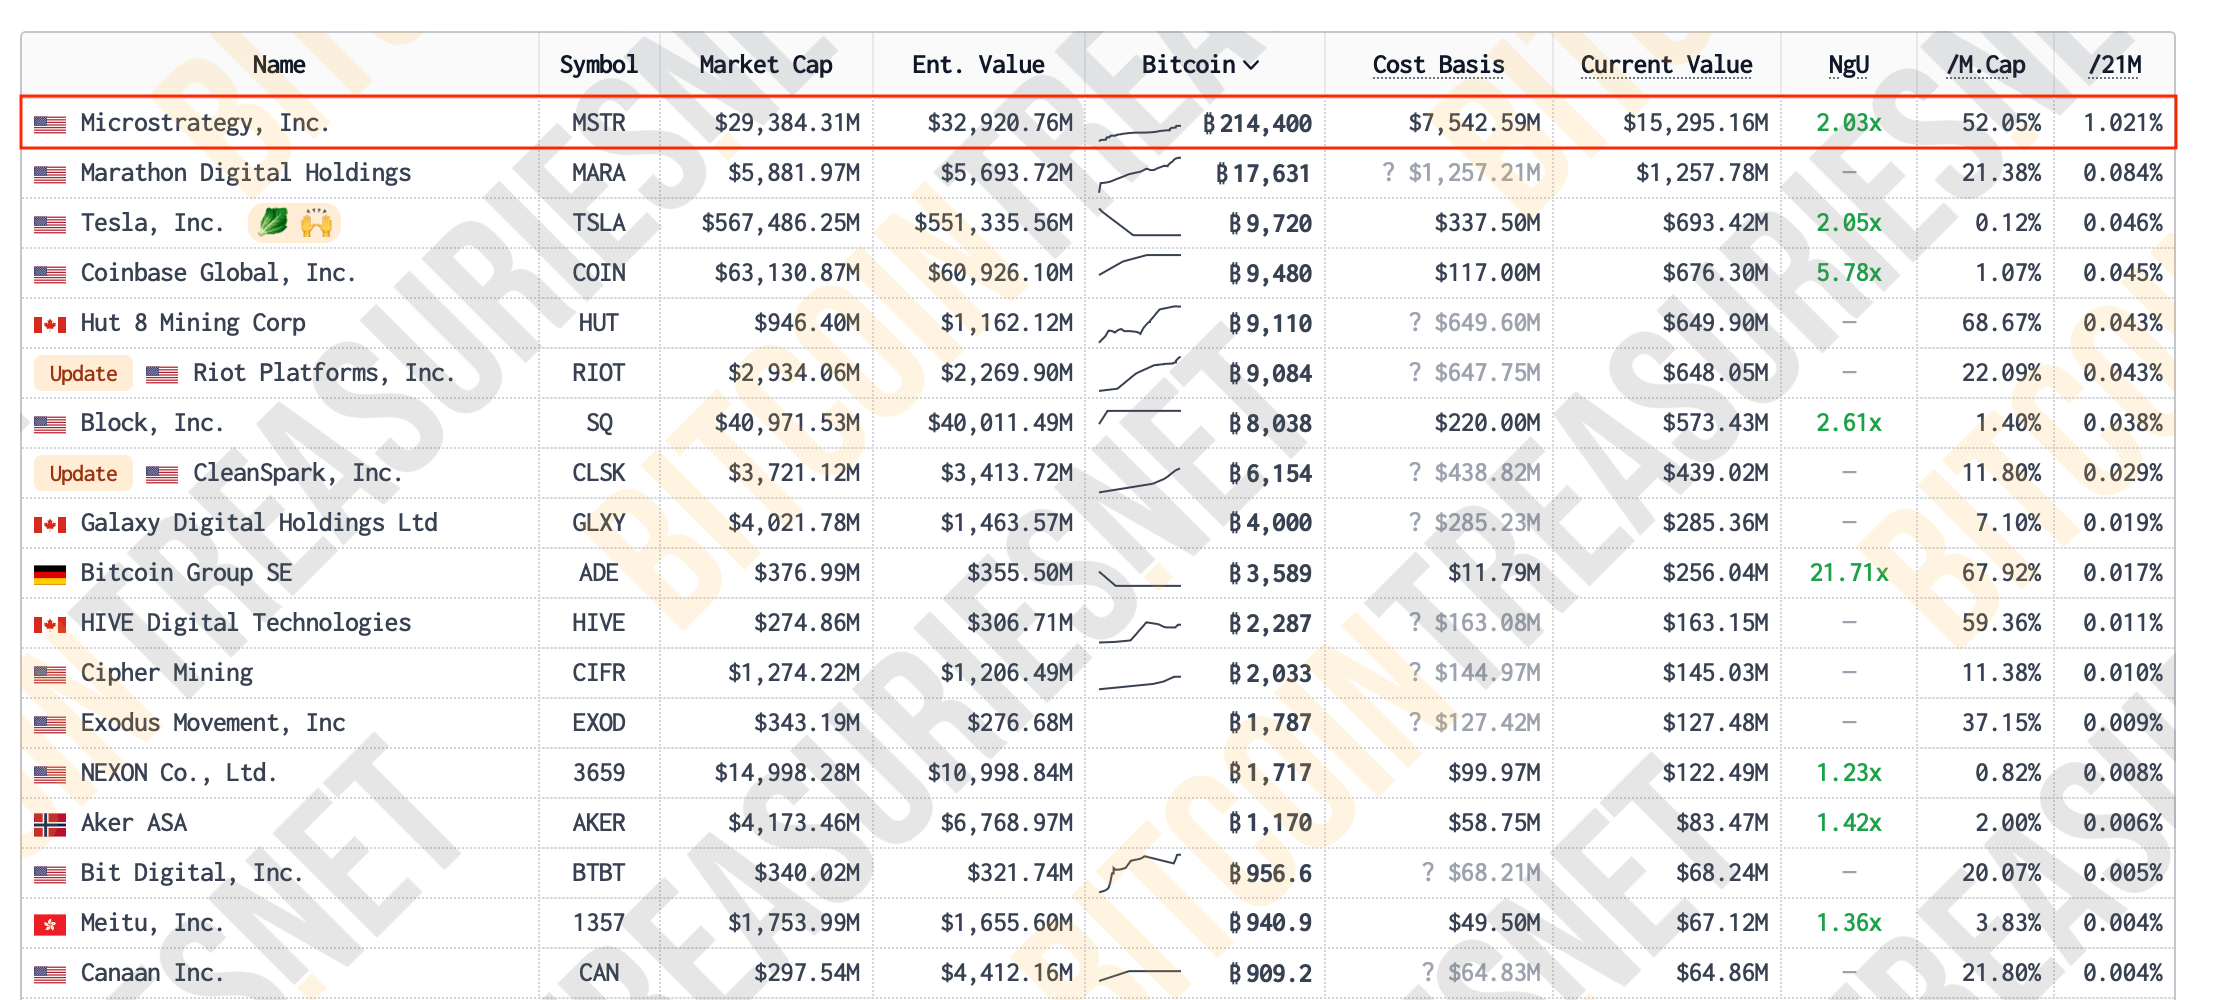Image resolution: width=2216 pixels, height=1000 pixels.
Task: Click the German flag beside Bitcoin Group SE
Action: pyautogui.click(x=50, y=574)
